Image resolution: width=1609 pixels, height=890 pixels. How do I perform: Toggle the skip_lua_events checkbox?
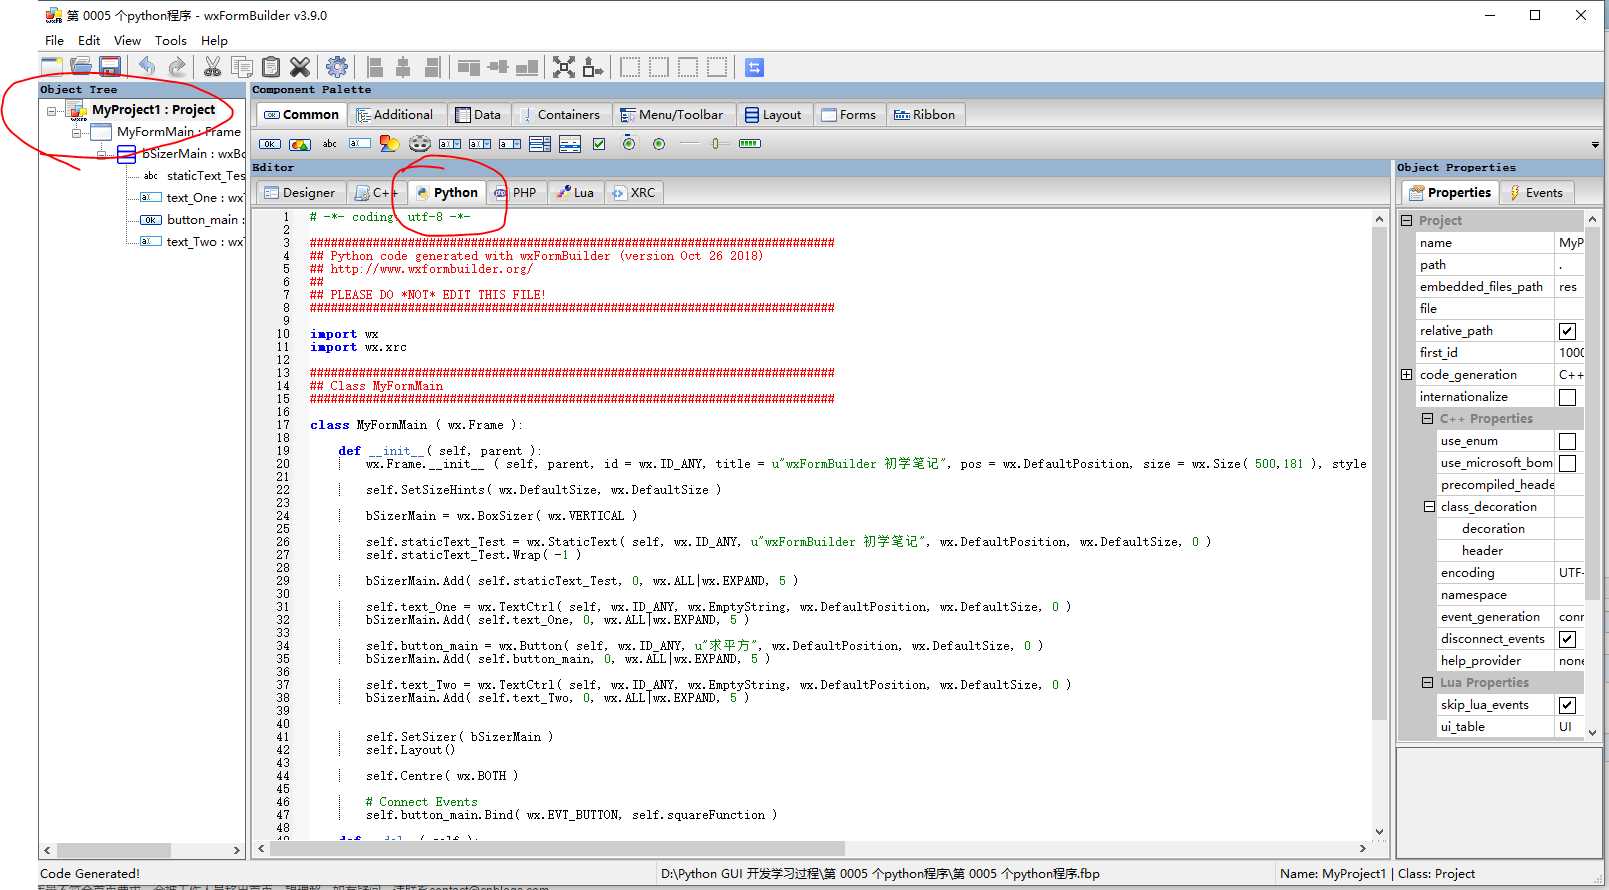(1567, 705)
